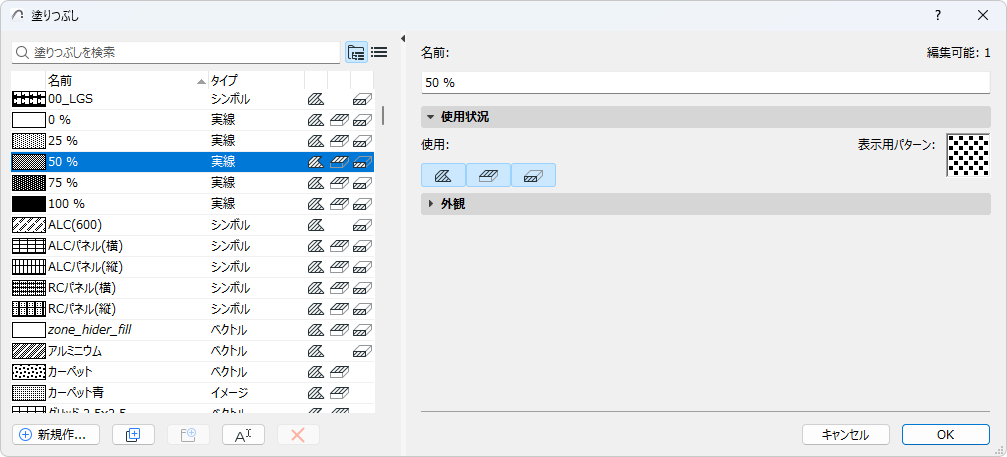Click the search field 塗りつぶしを検索
Image resolution: width=1007 pixels, height=457 pixels.
pos(176,53)
